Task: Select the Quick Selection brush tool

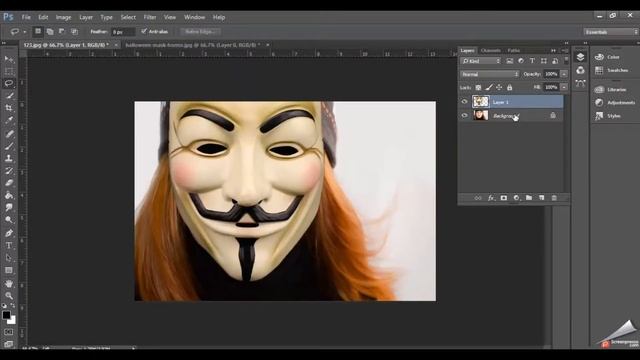Action: point(9,96)
